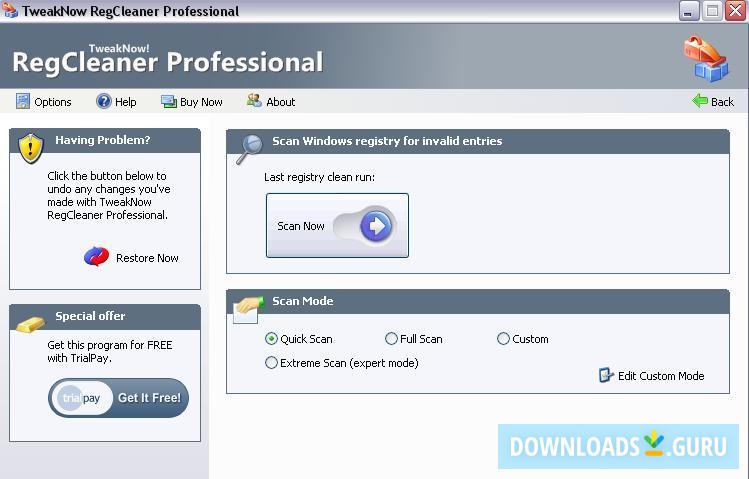Select Extreme Scan (expert mode) option
Viewport: 749px width, 479px height.
pos(271,362)
